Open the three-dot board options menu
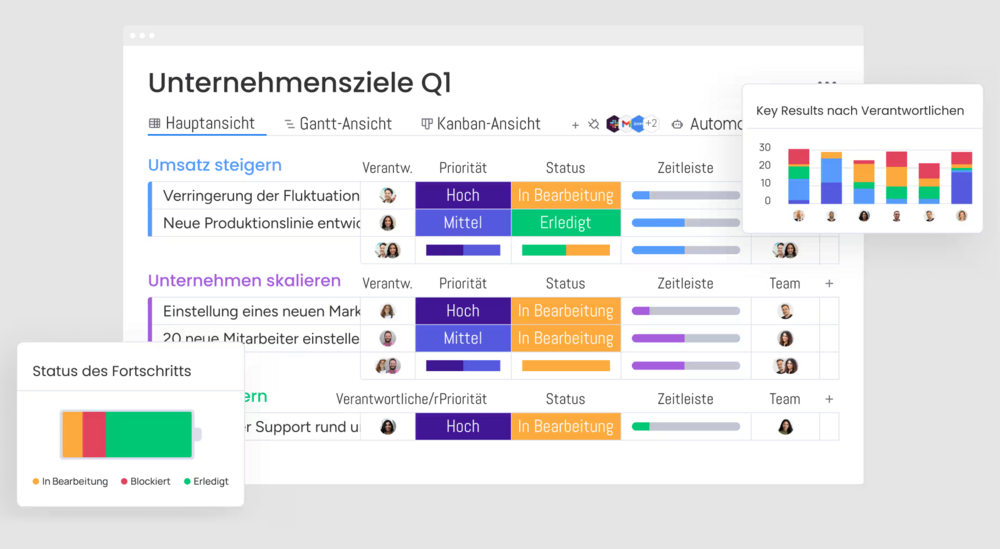 pos(826,84)
